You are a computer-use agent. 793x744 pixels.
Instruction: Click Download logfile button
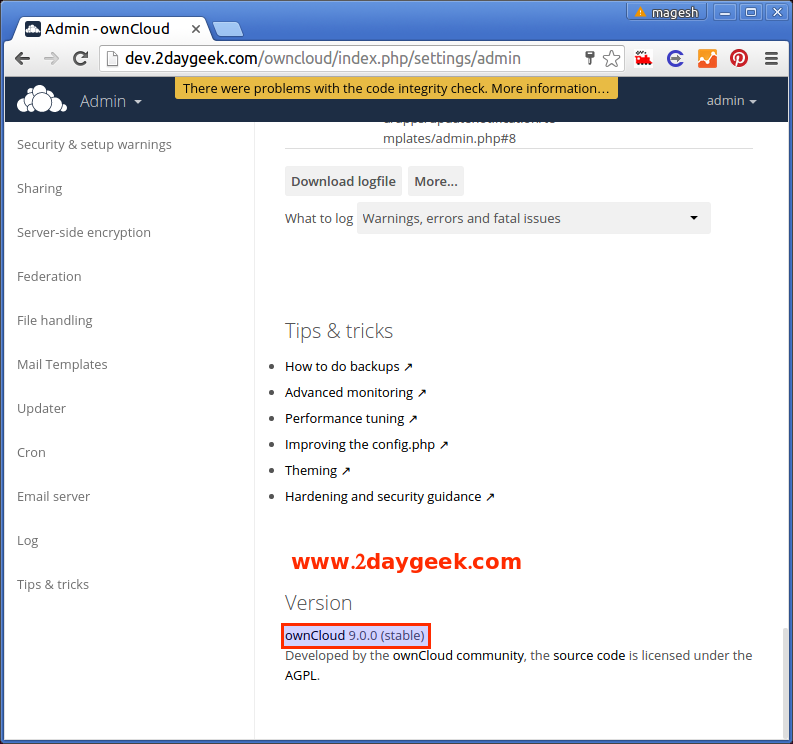coord(343,181)
